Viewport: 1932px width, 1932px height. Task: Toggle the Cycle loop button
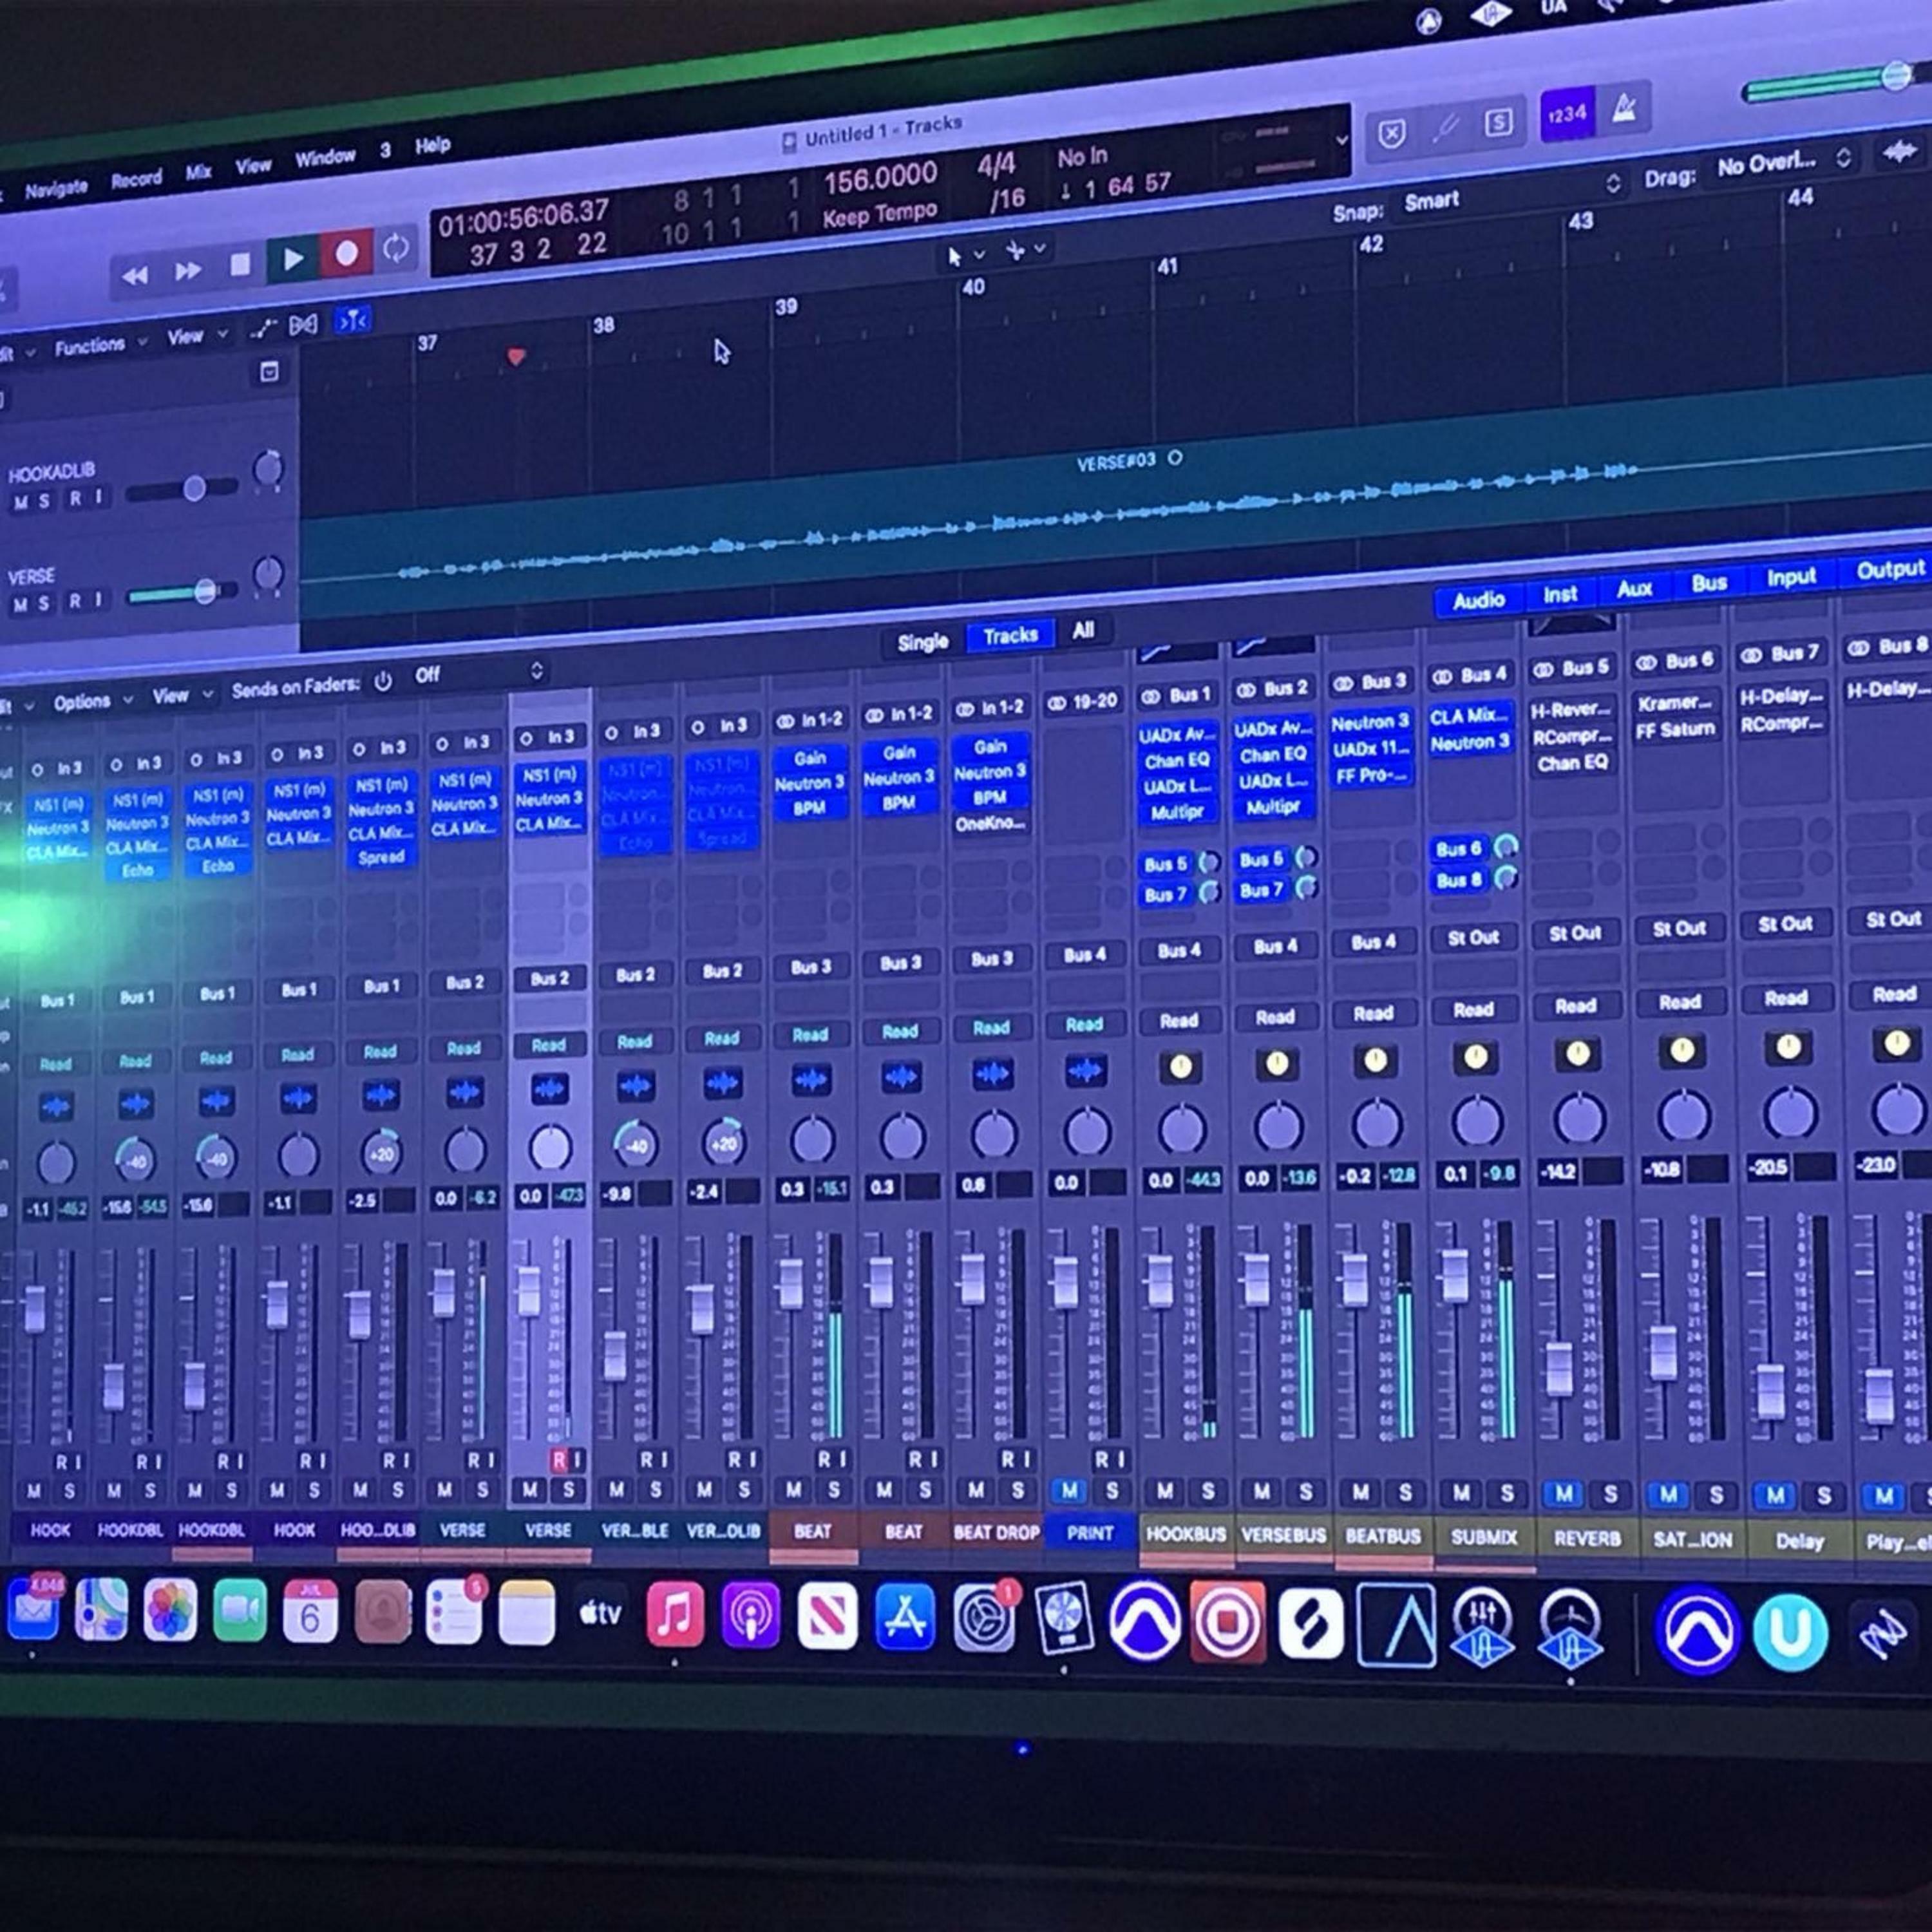click(396, 248)
